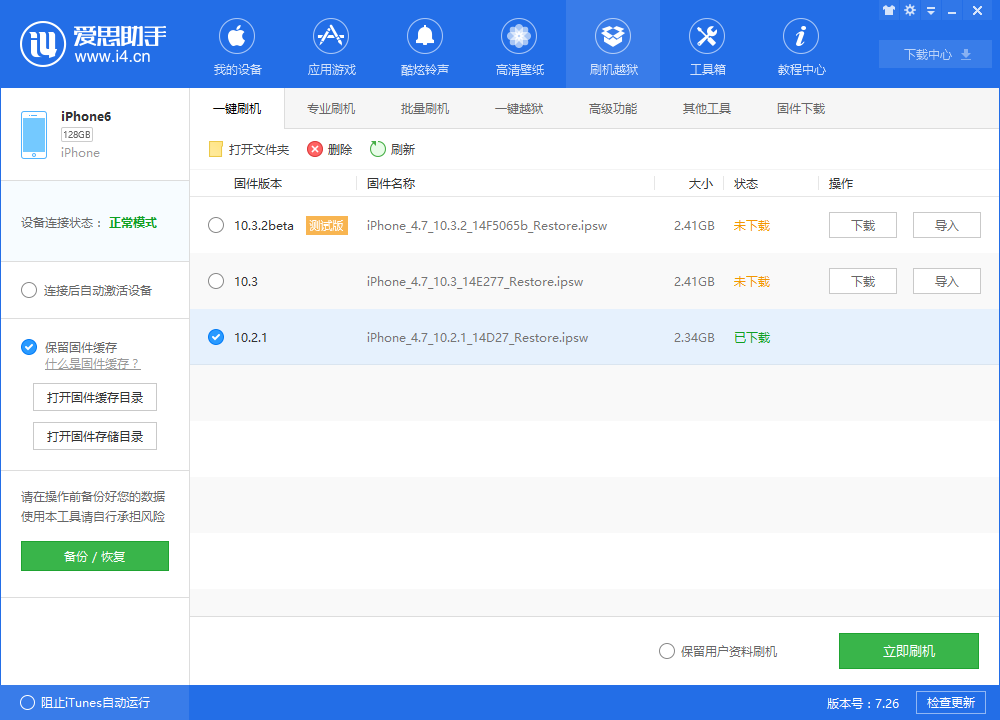
Task: Switch to the 固件下载 tab
Action: click(798, 108)
